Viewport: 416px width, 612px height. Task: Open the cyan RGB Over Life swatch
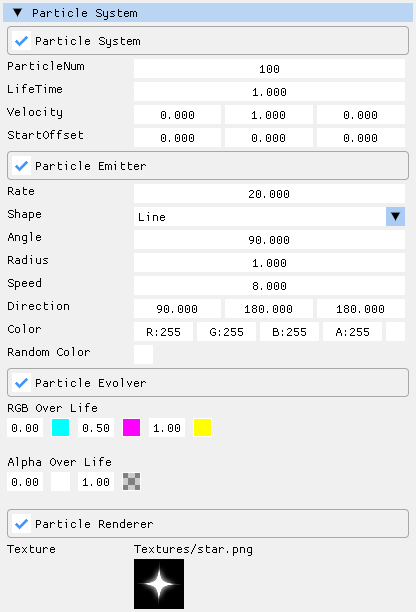60,427
